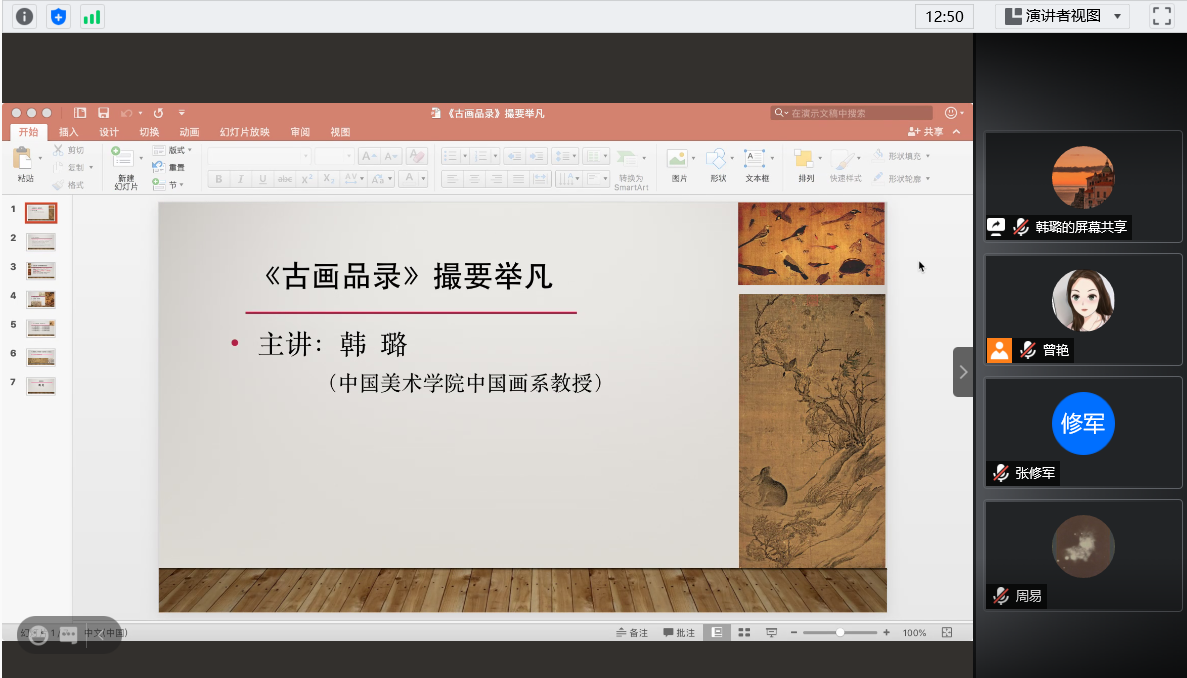Viewport: 1187px width, 678px height.
Task: Open the 版式 layout dropdown
Action: coord(173,150)
